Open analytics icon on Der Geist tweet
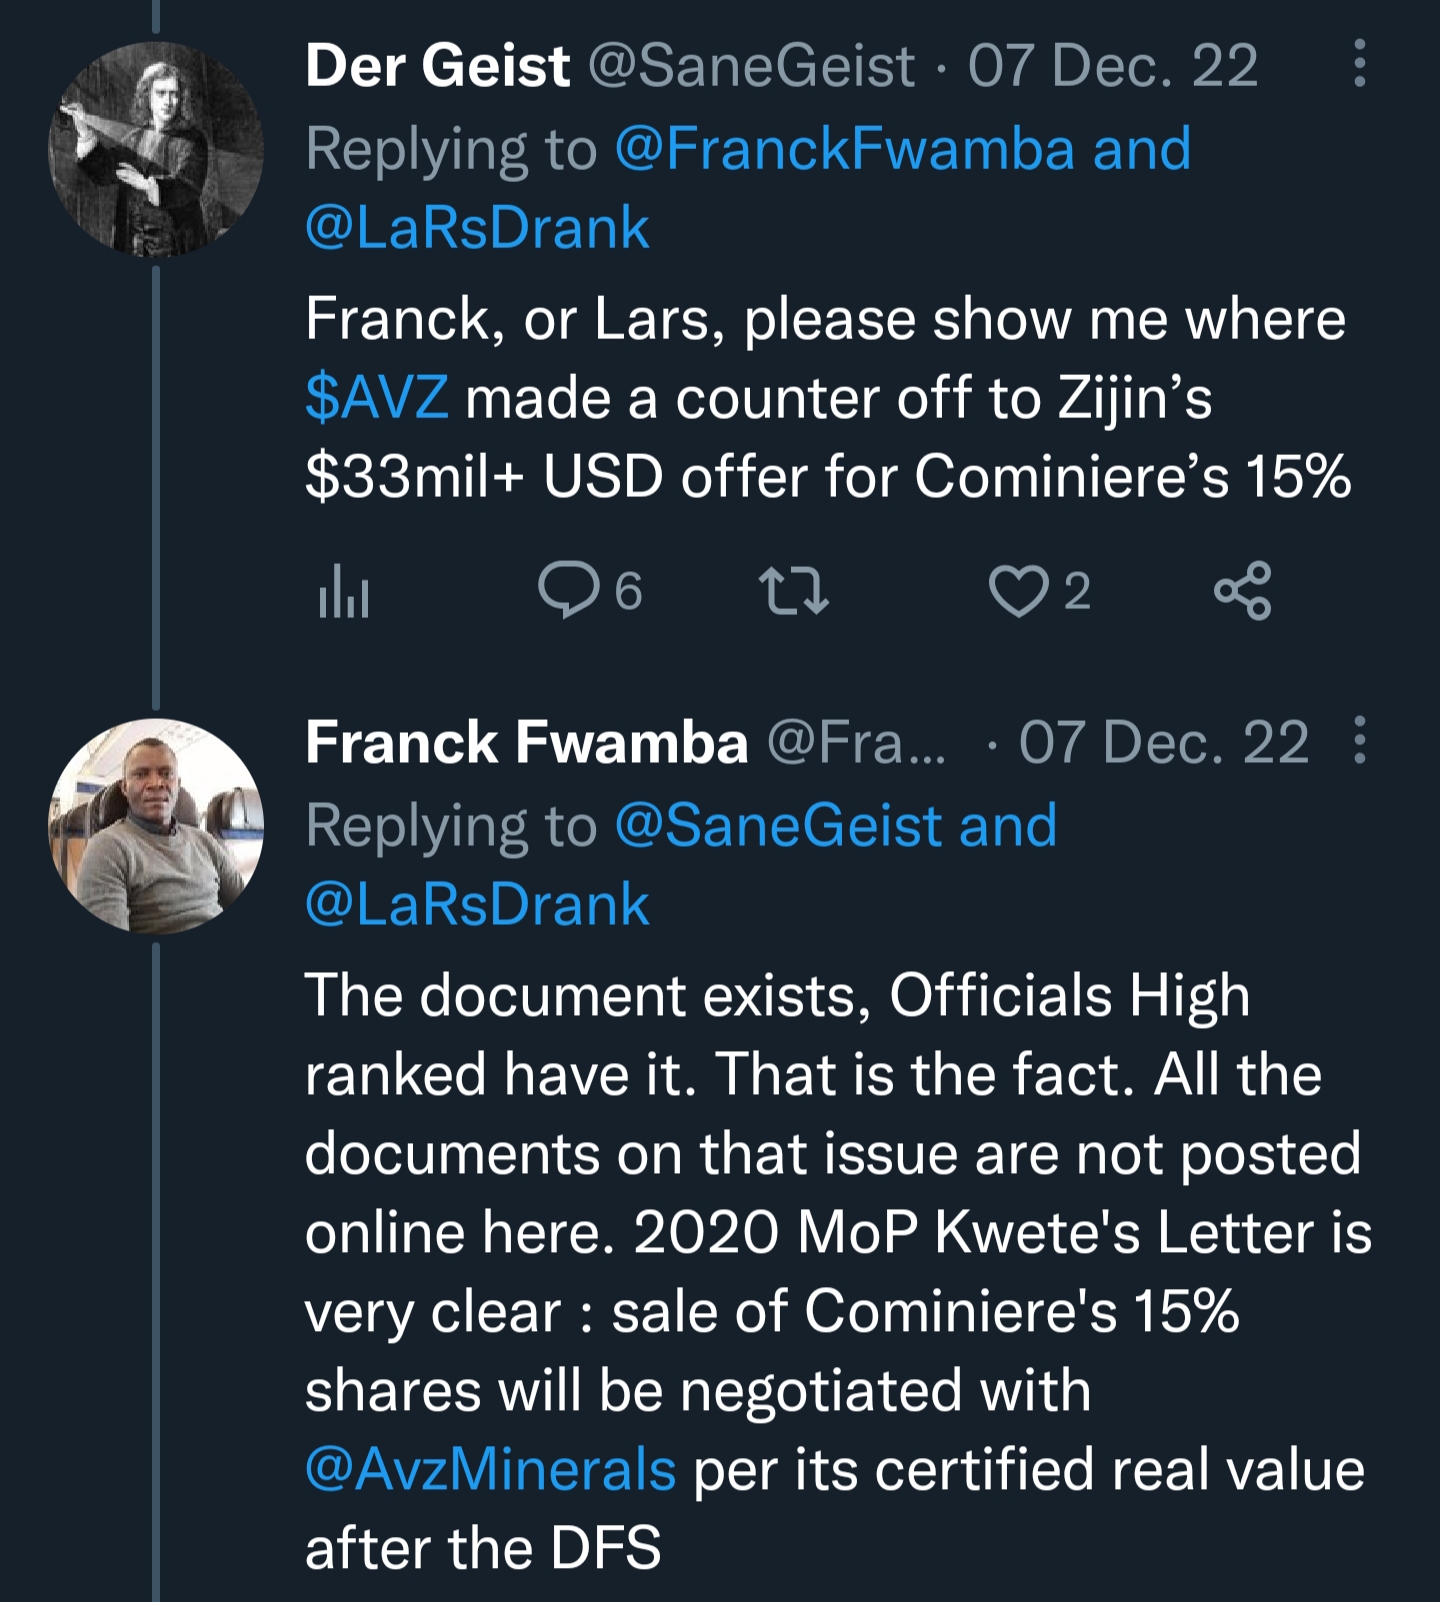Image resolution: width=1440 pixels, height=1602 pixels. tap(343, 592)
